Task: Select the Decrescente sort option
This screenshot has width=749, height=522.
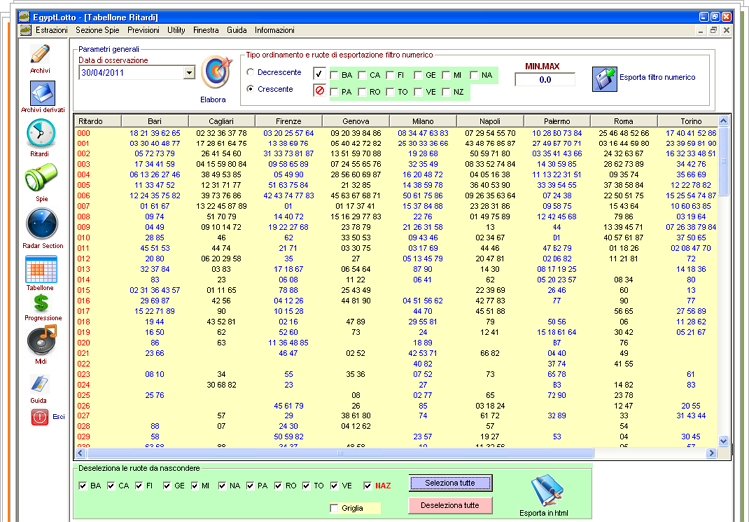Action: point(250,72)
